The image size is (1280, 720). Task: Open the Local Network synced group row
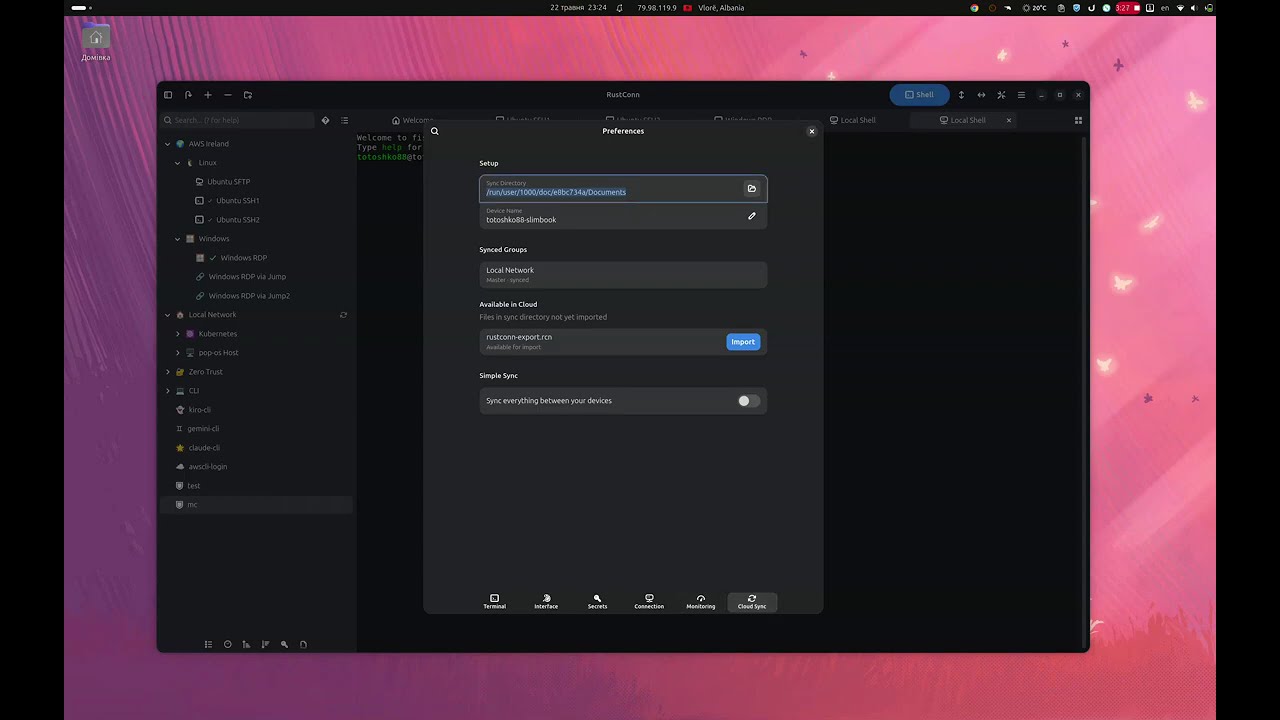[x=623, y=274]
